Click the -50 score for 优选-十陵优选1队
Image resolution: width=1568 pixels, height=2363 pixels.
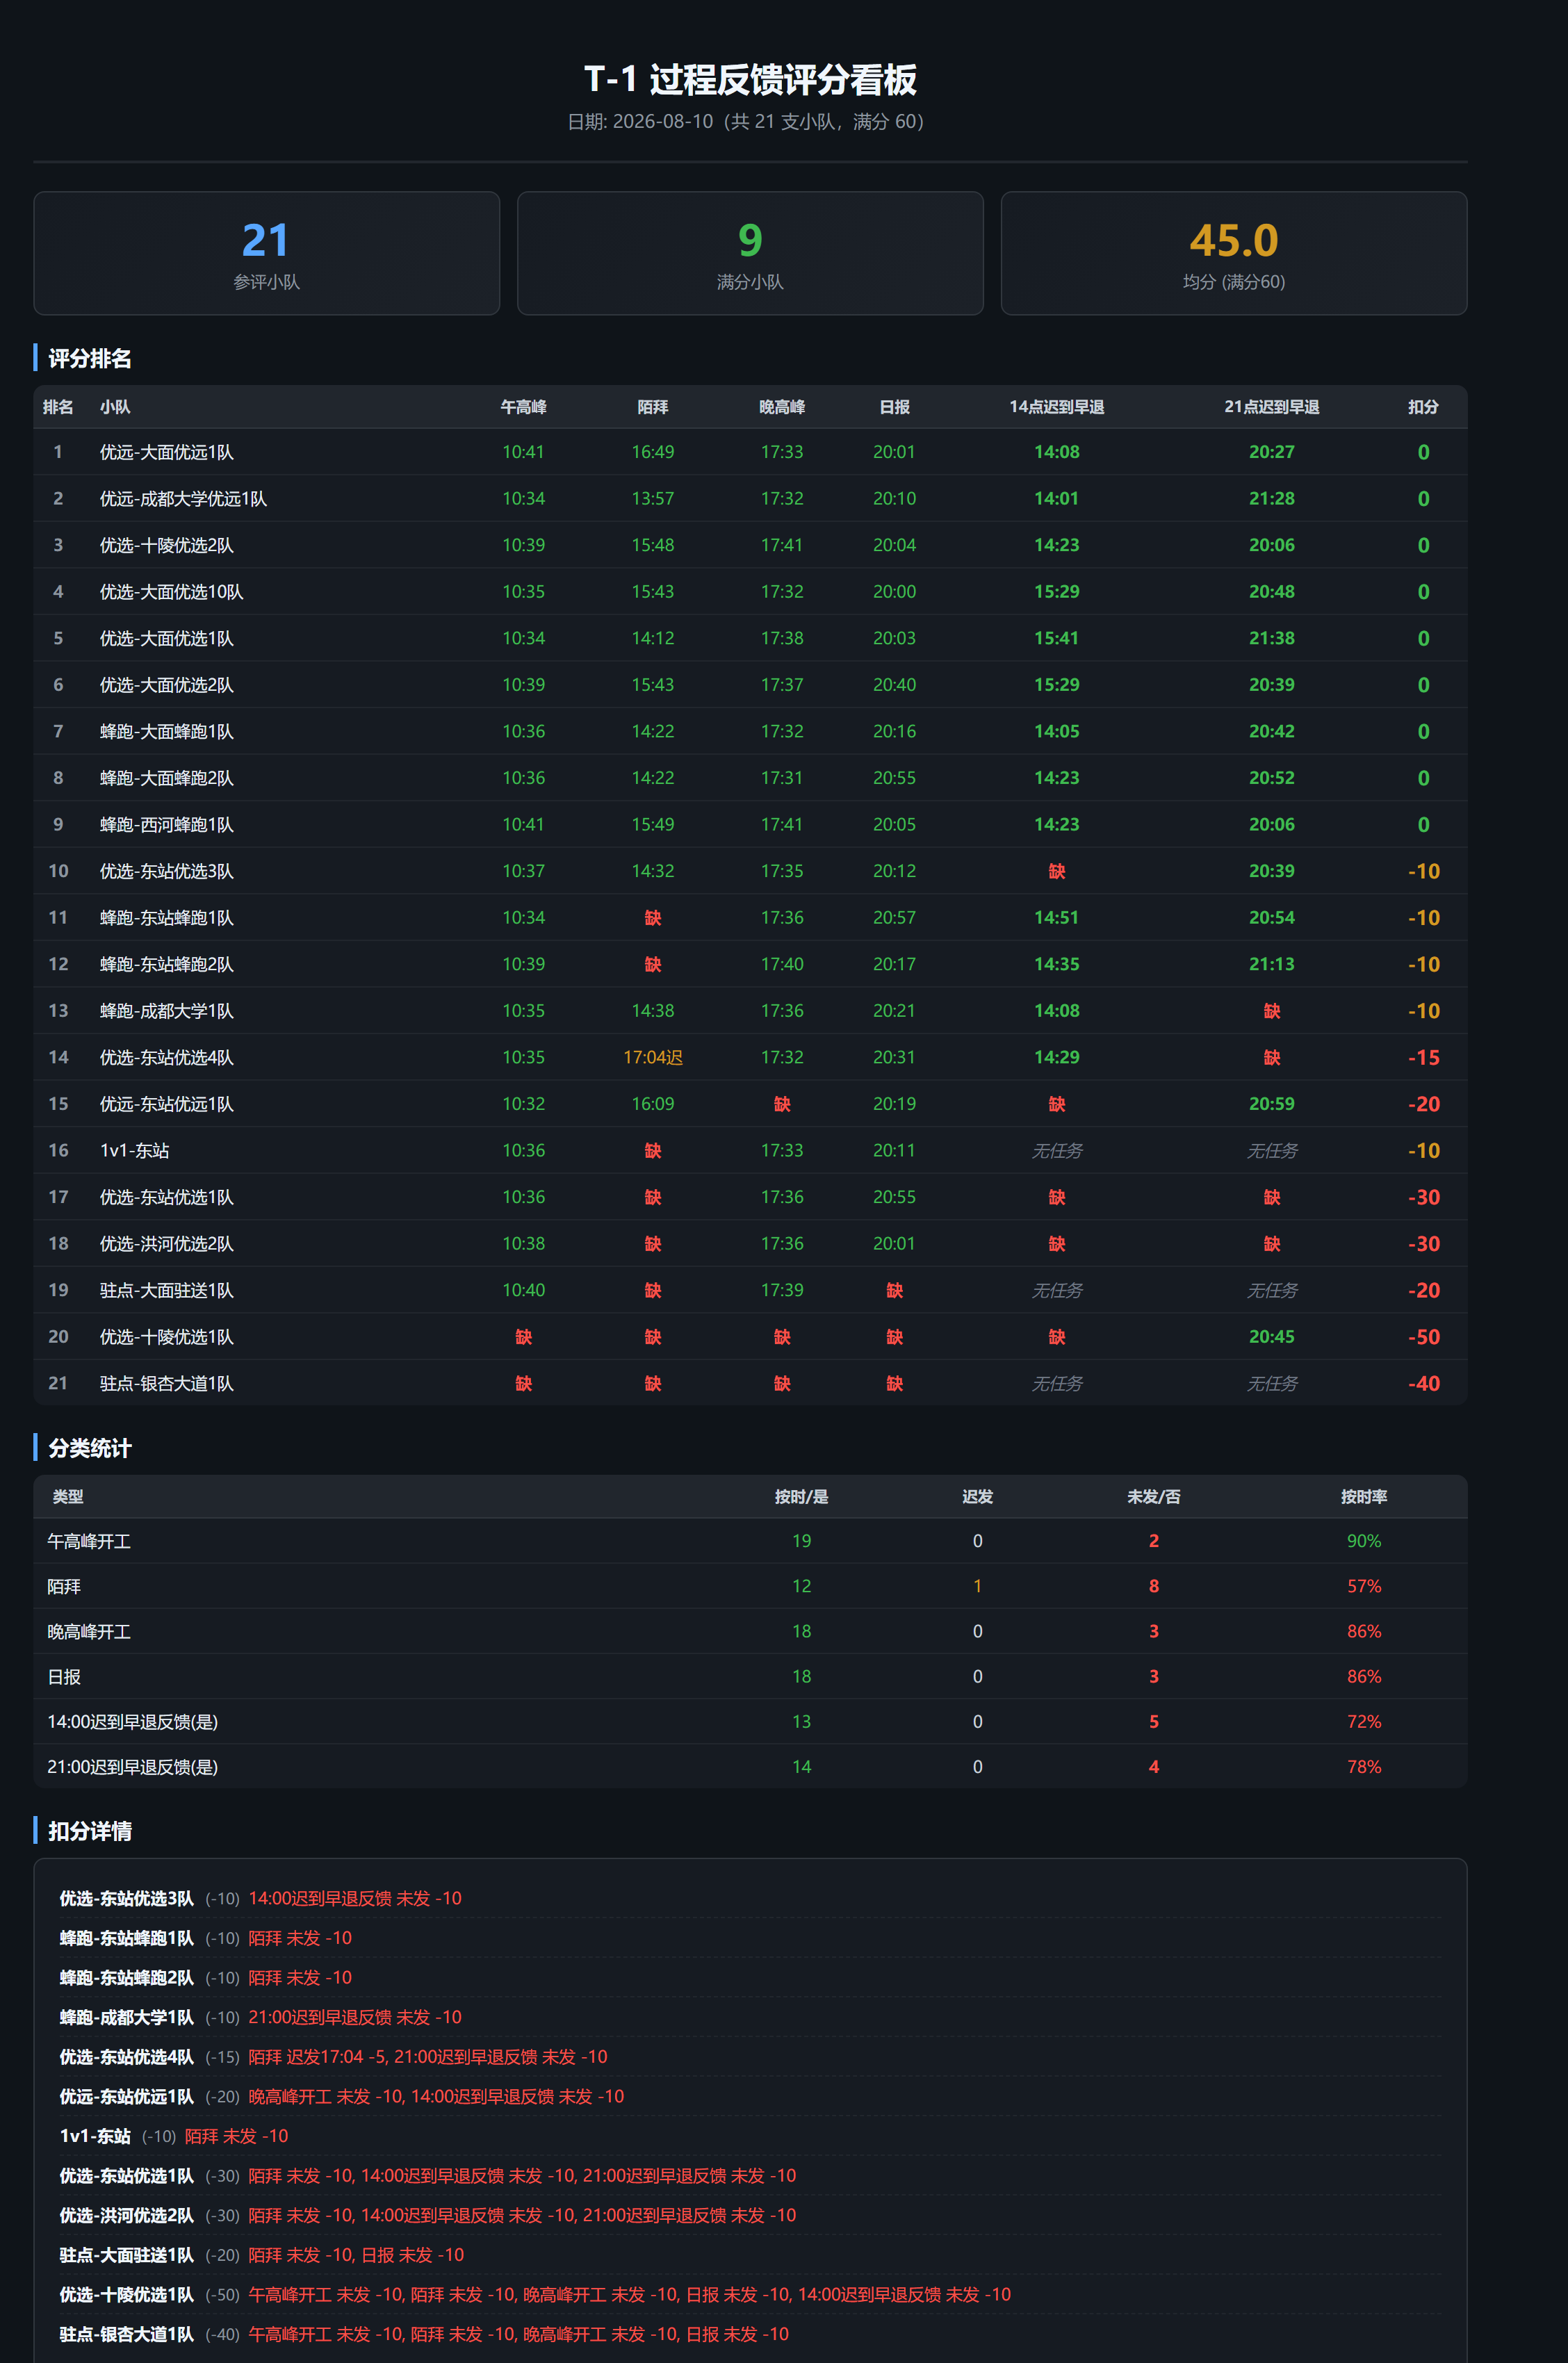point(1423,1337)
